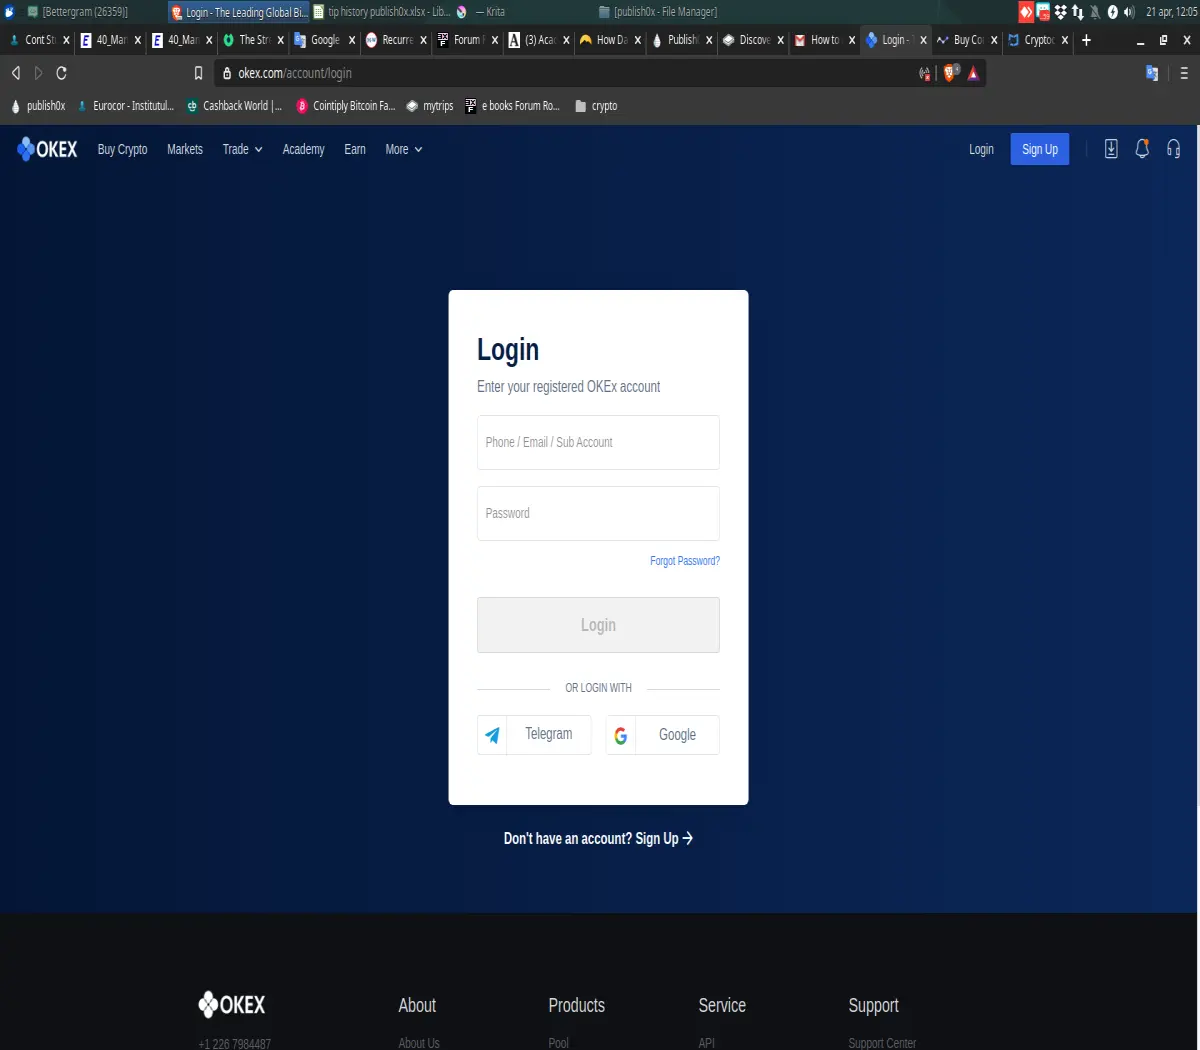Viewport: 1200px width, 1050px height.
Task: Open the browser hamburger menu
Action: coord(1184,73)
